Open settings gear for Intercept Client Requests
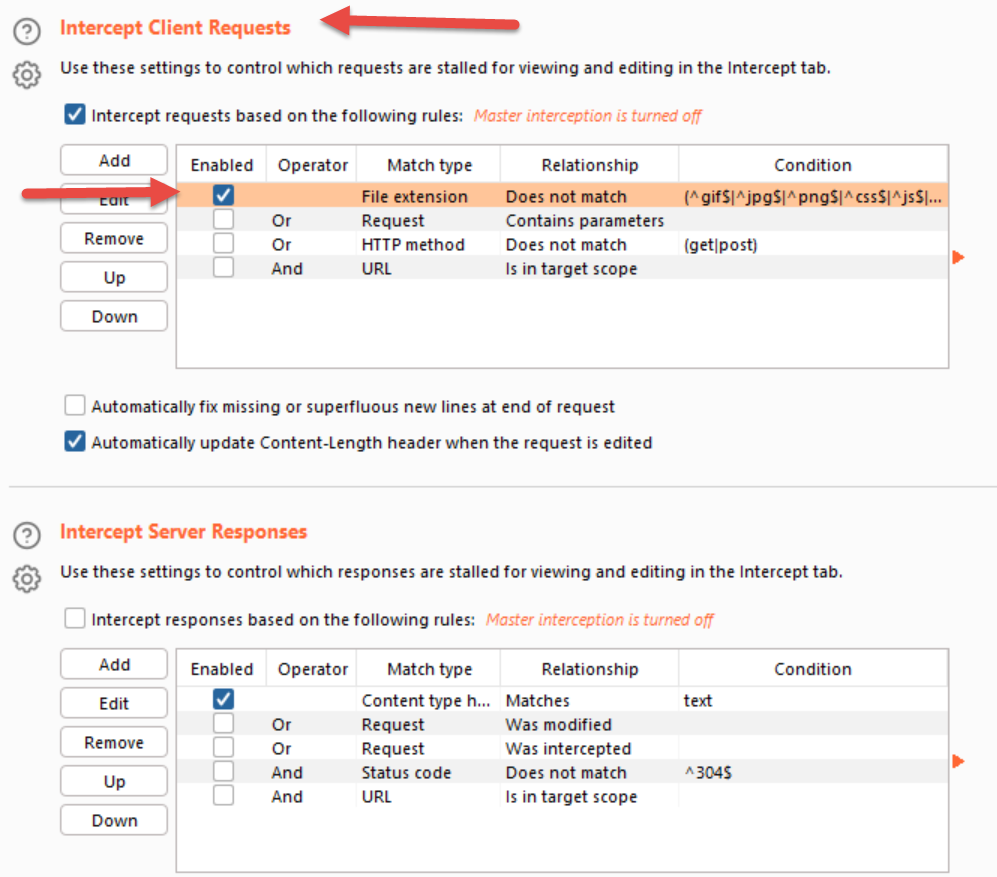997x877 pixels. point(26,75)
